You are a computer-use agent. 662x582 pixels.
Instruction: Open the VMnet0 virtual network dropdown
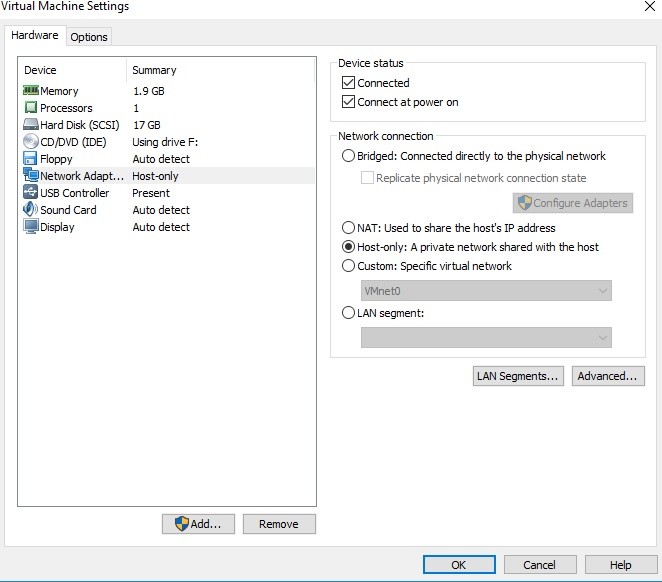pos(486,291)
